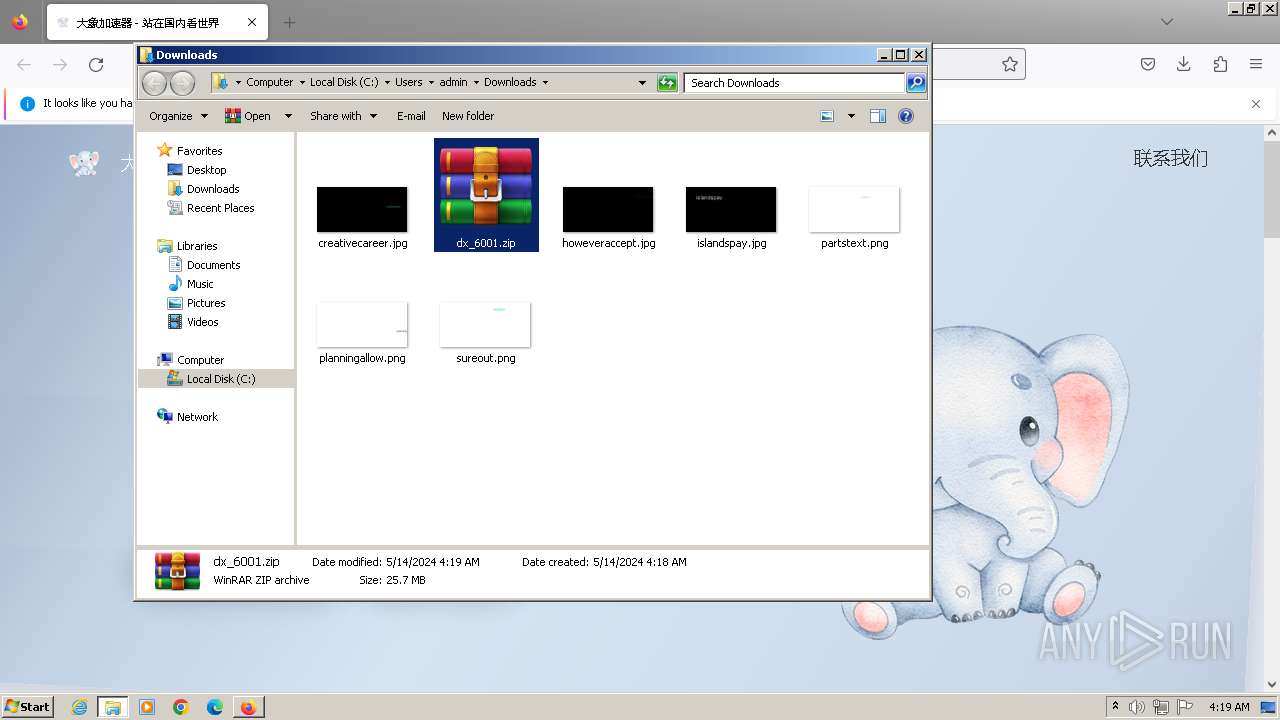This screenshot has width=1280, height=720.
Task: Click admin in the address breadcrumb
Action: [454, 82]
